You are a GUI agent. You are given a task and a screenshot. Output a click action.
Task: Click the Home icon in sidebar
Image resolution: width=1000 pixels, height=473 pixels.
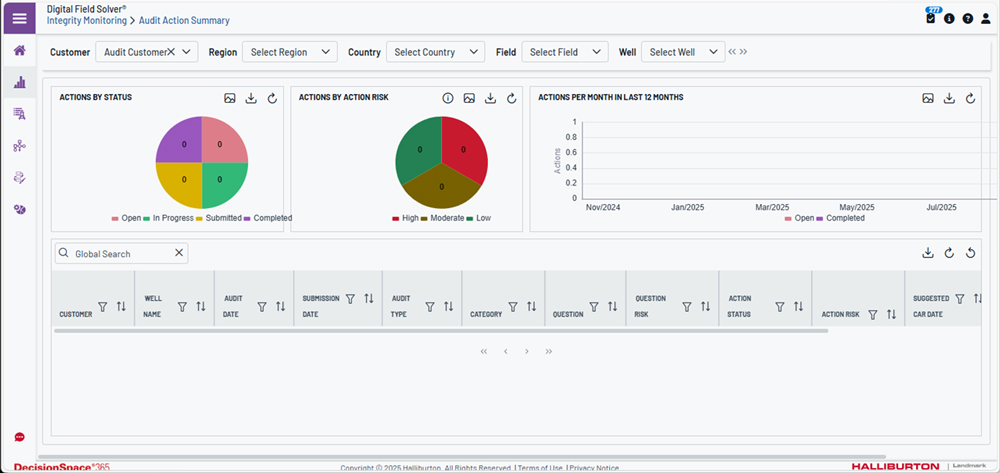(19, 50)
